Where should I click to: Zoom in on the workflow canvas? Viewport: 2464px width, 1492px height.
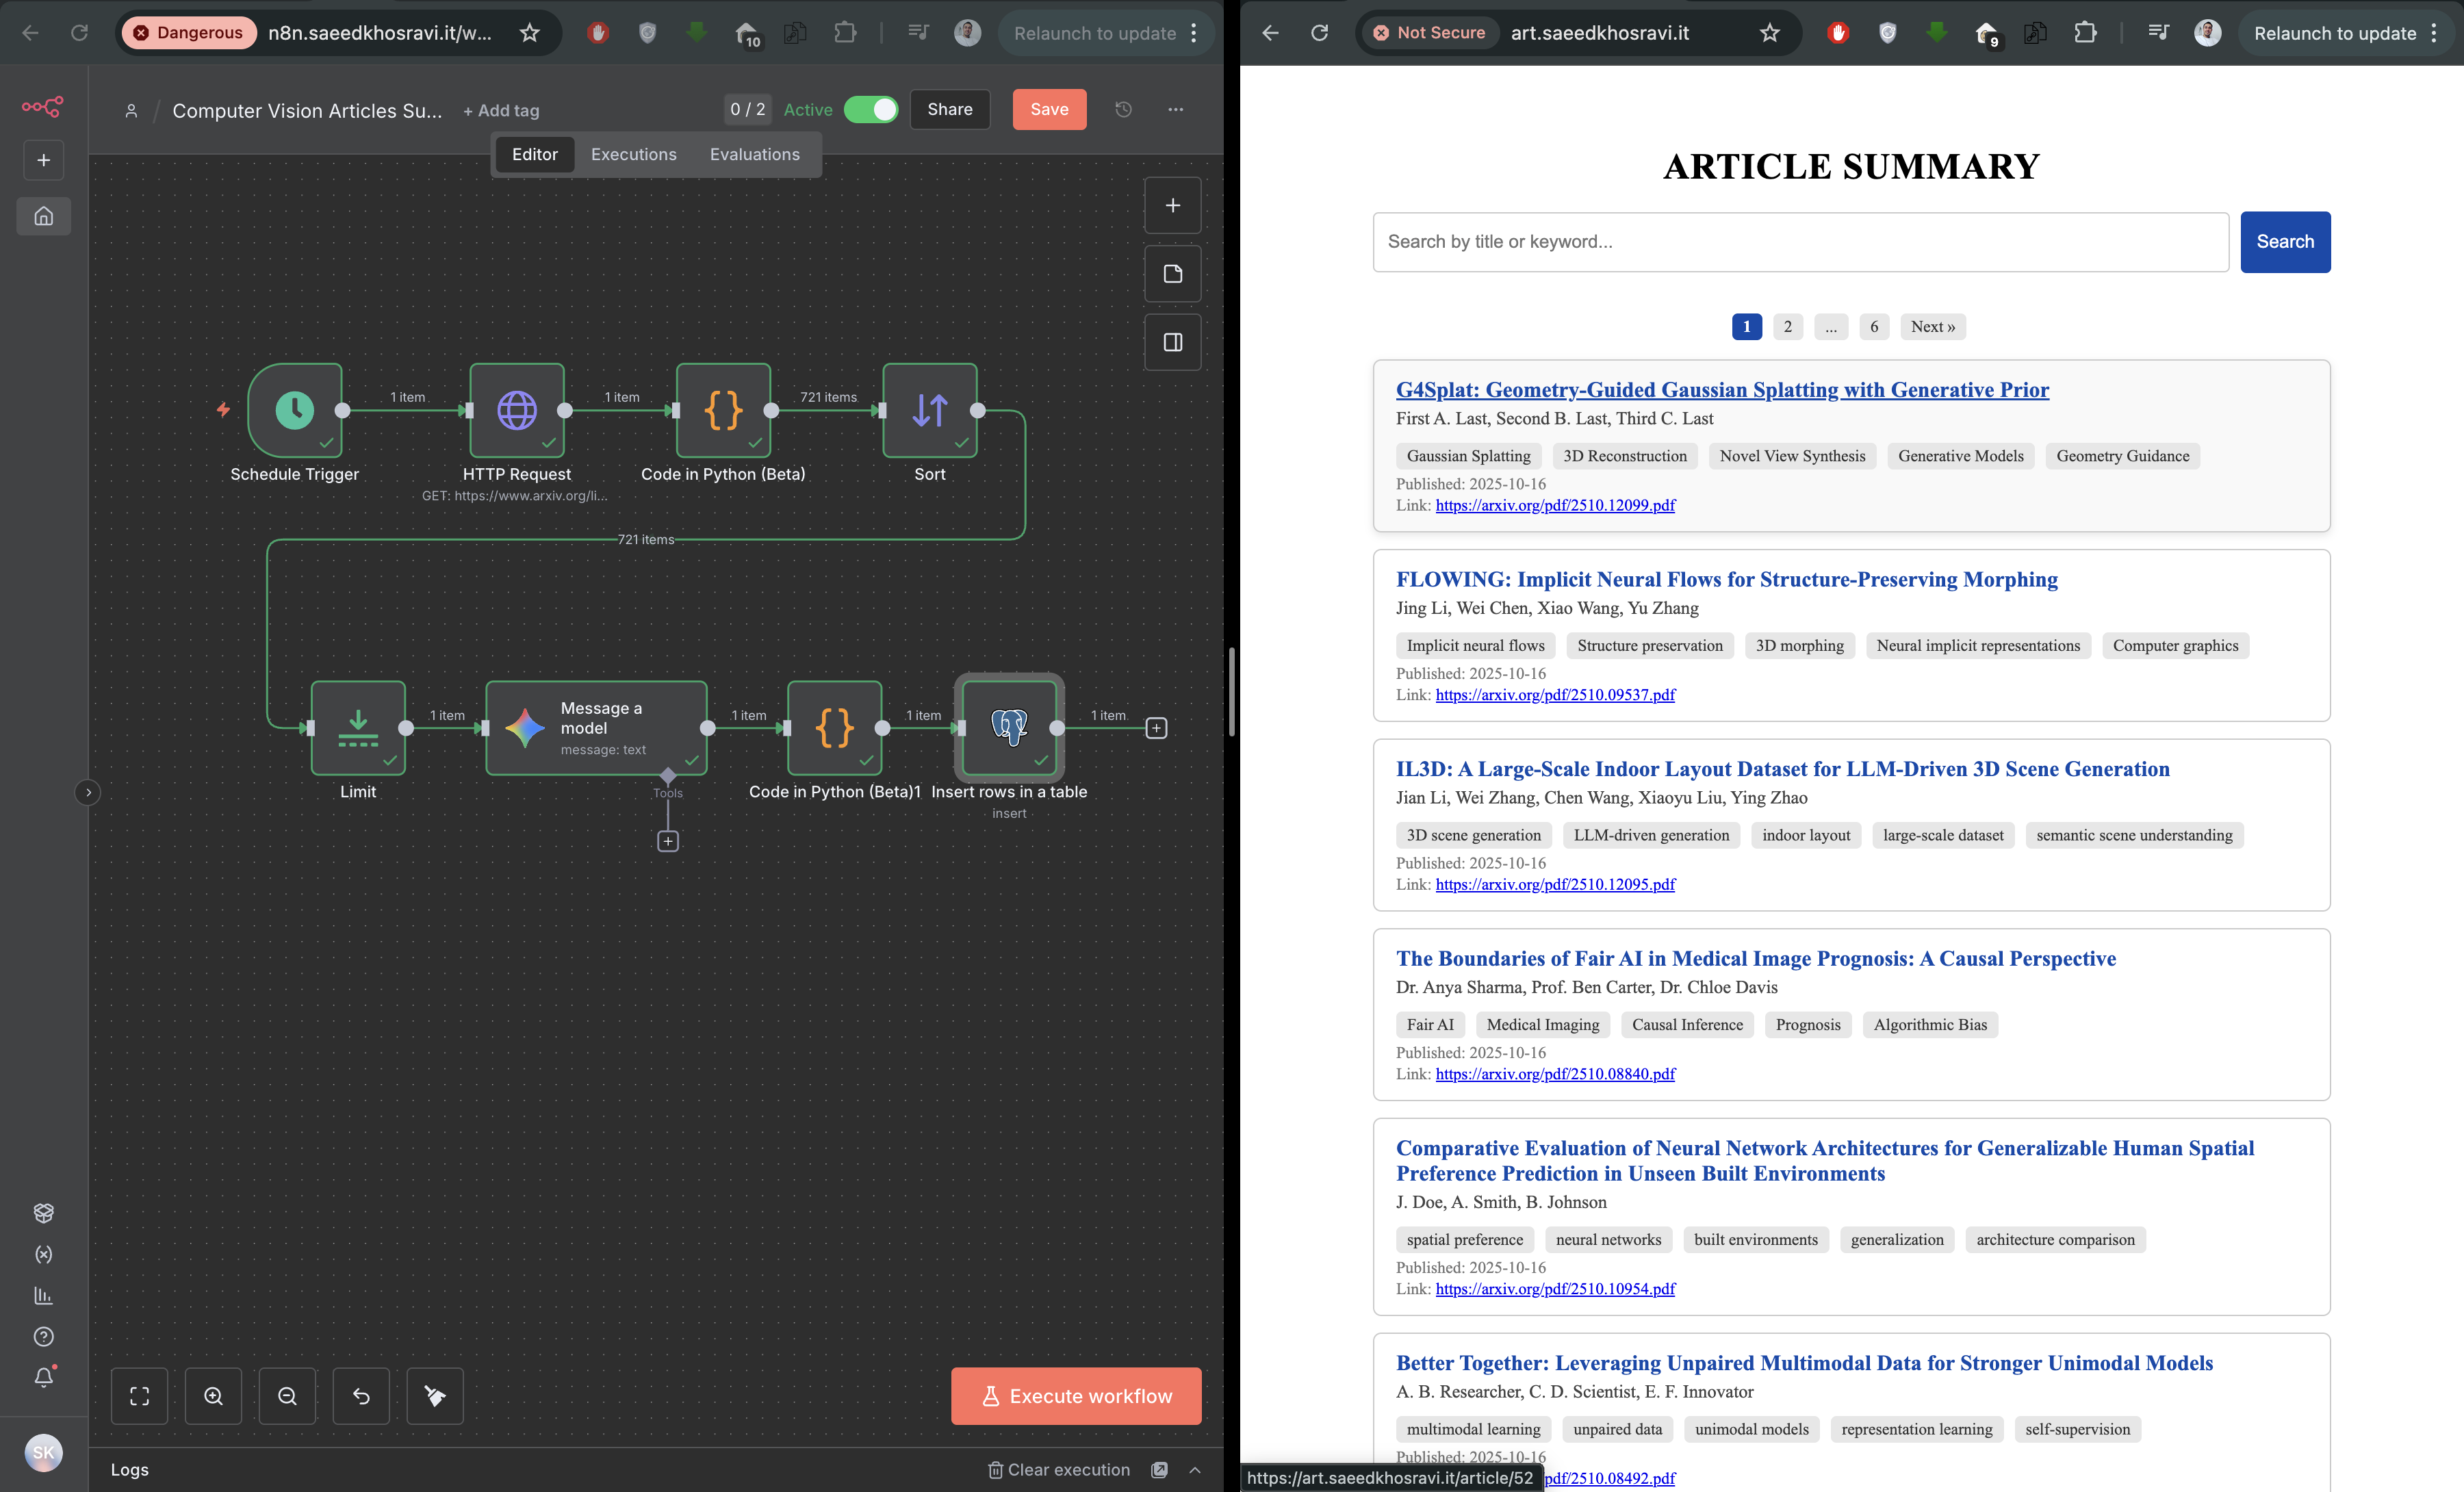pos(213,1396)
